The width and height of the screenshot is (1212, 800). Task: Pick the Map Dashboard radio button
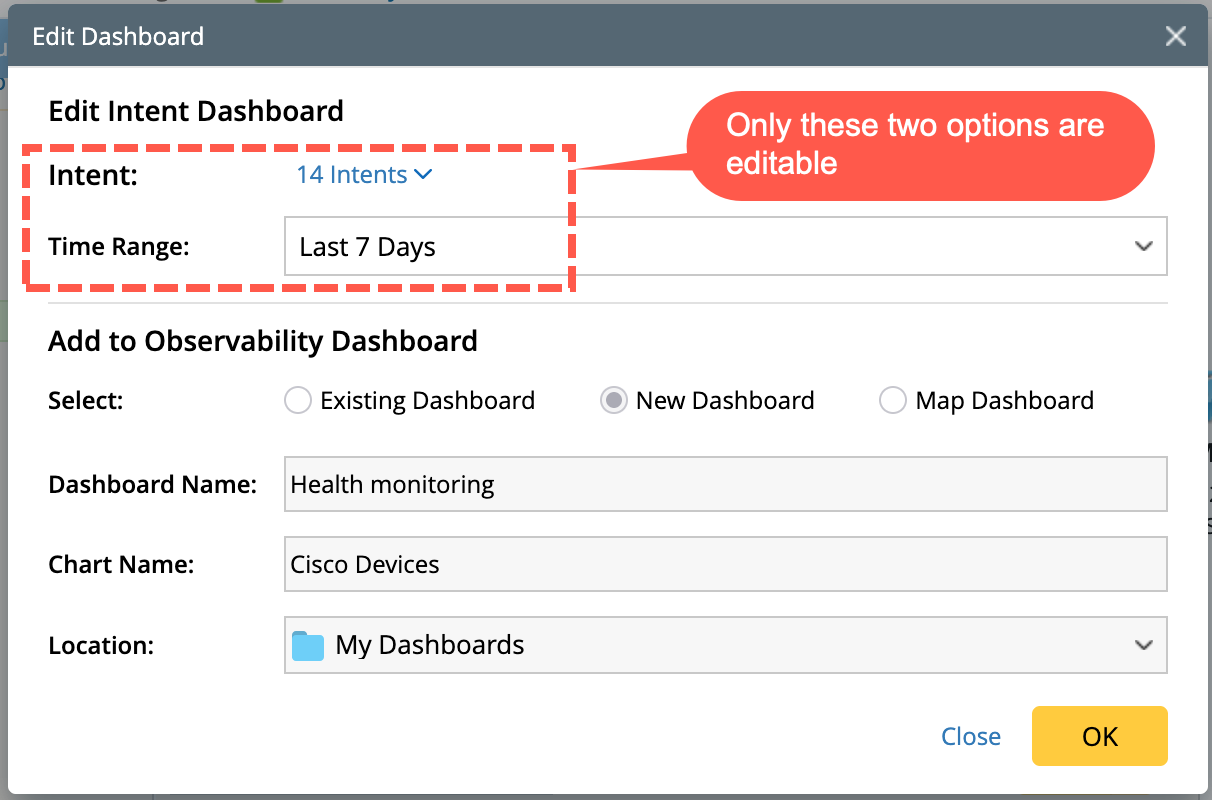click(892, 401)
